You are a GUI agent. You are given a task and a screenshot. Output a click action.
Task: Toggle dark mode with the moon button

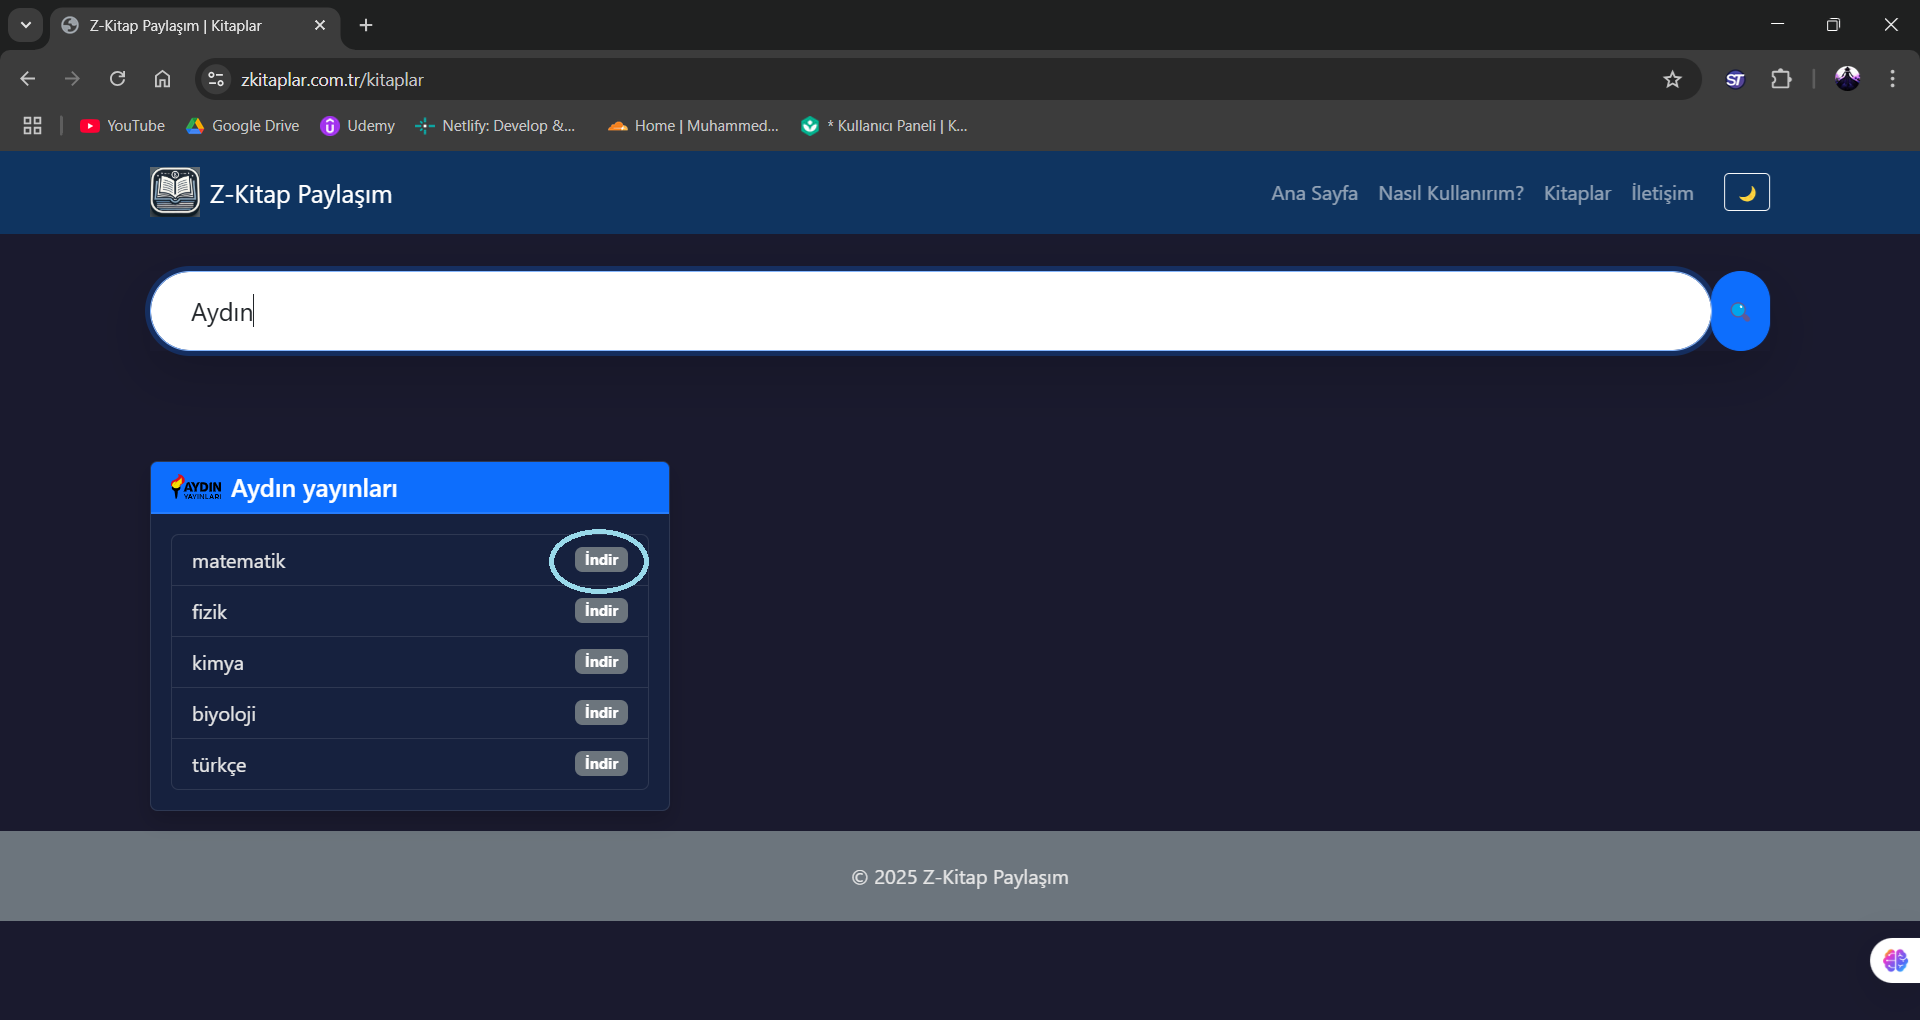point(1746,193)
